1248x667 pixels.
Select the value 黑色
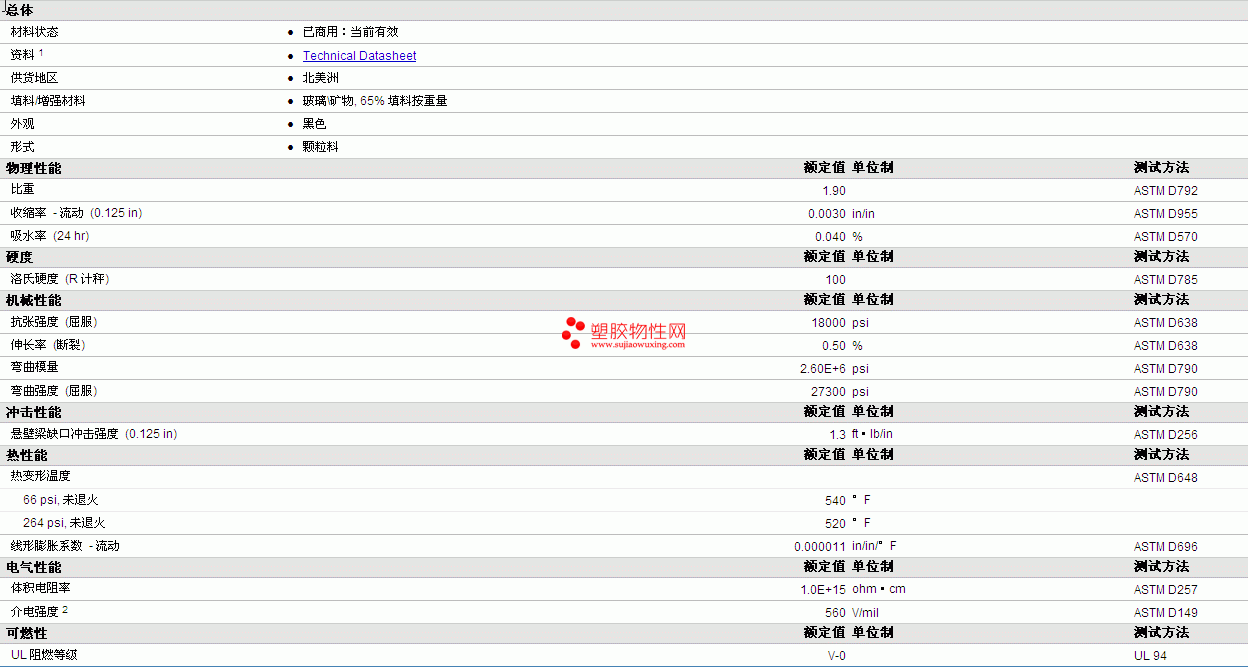tap(315, 124)
